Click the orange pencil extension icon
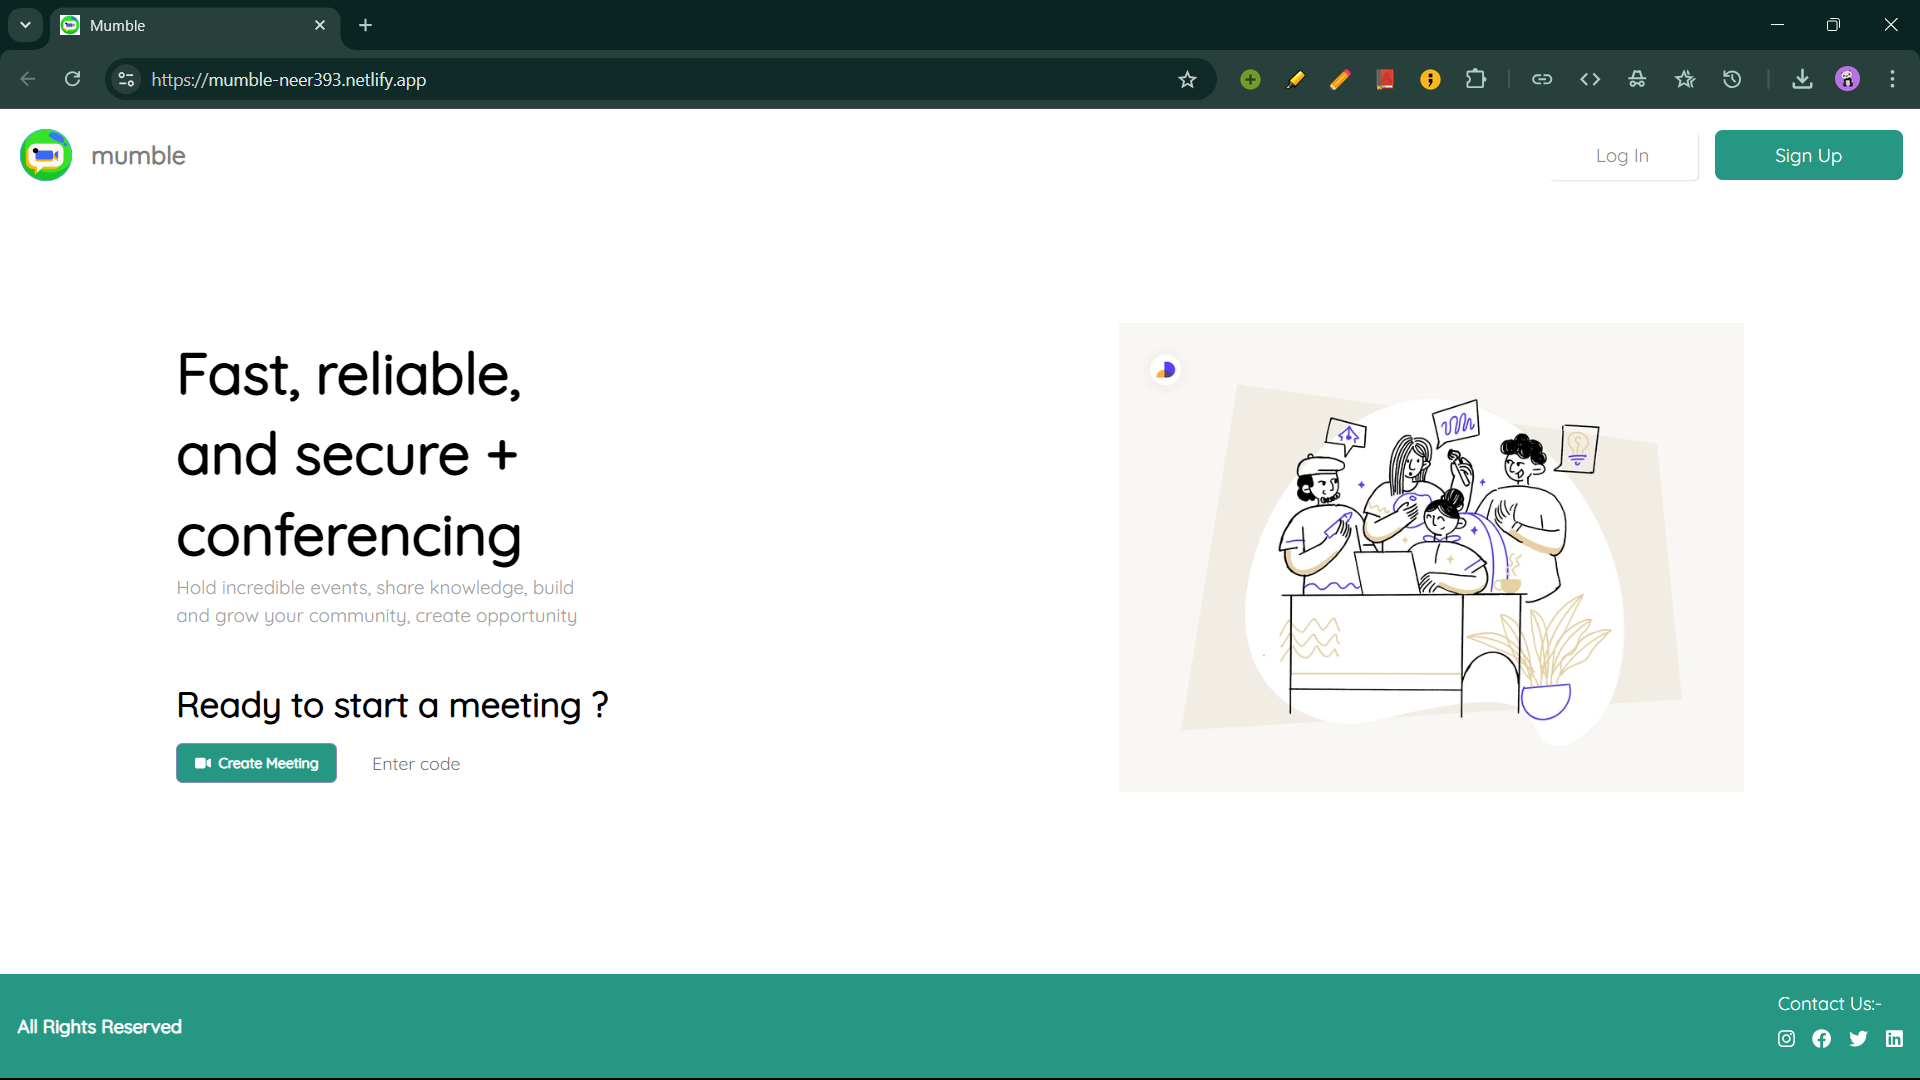Image resolution: width=1920 pixels, height=1080 pixels. tap(1340, 79)
